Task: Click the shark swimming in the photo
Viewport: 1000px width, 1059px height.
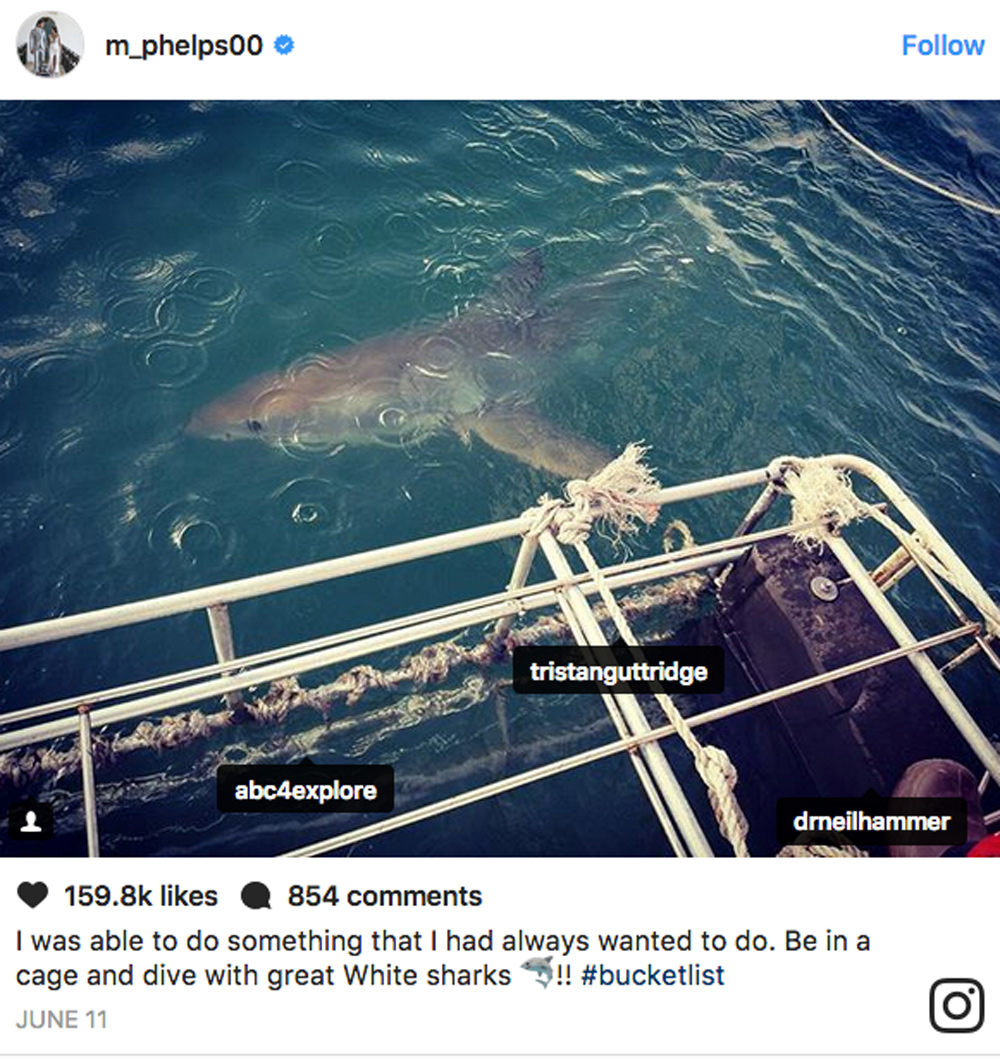Action: point(398,392)
